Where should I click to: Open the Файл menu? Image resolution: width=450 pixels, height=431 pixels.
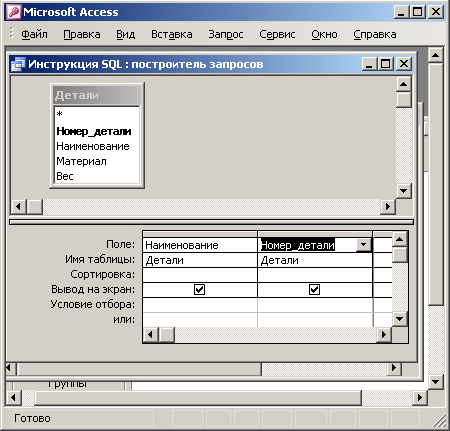tap(34, 34)
